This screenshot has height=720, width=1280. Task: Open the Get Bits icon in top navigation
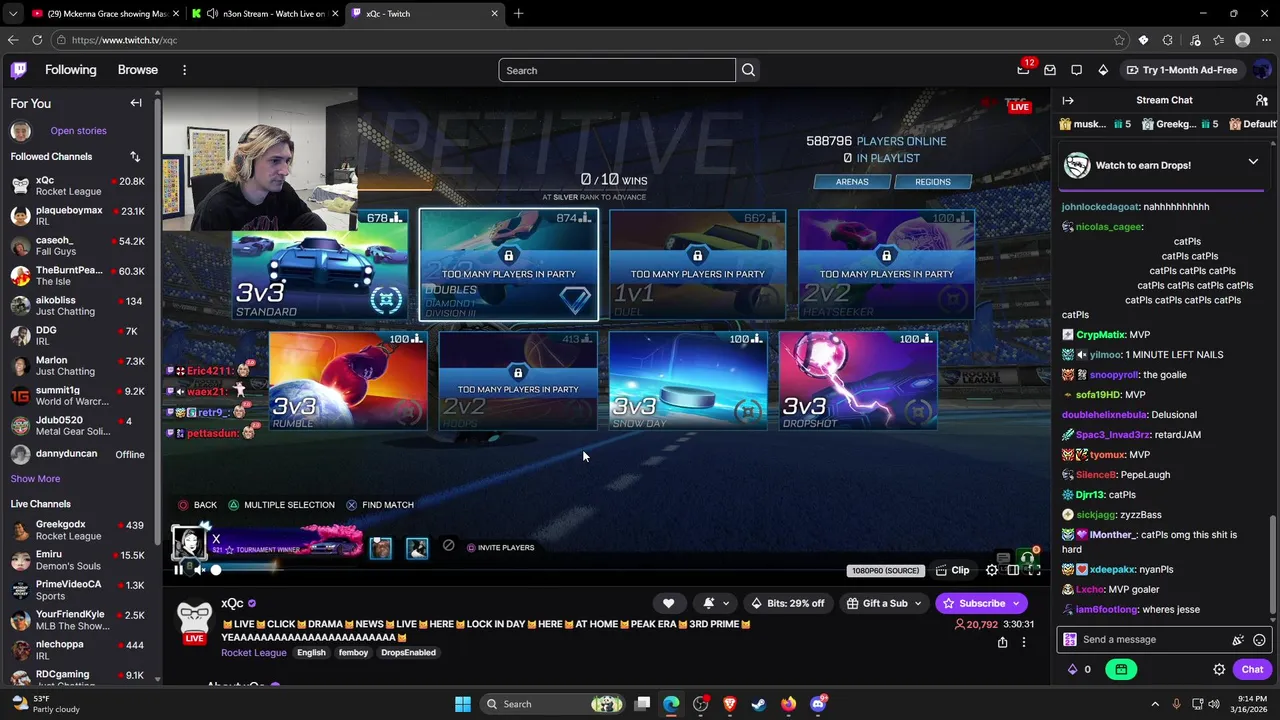[x=1103, y=70]
